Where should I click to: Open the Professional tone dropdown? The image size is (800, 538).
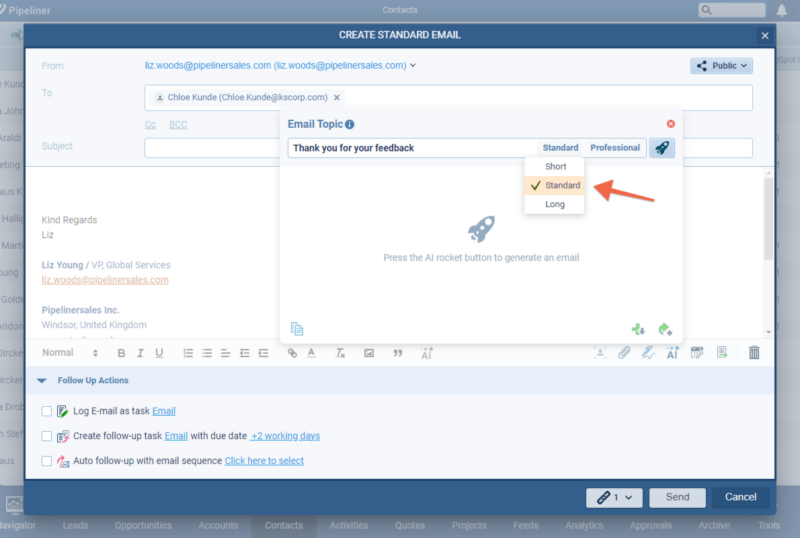tap(614, 148)
